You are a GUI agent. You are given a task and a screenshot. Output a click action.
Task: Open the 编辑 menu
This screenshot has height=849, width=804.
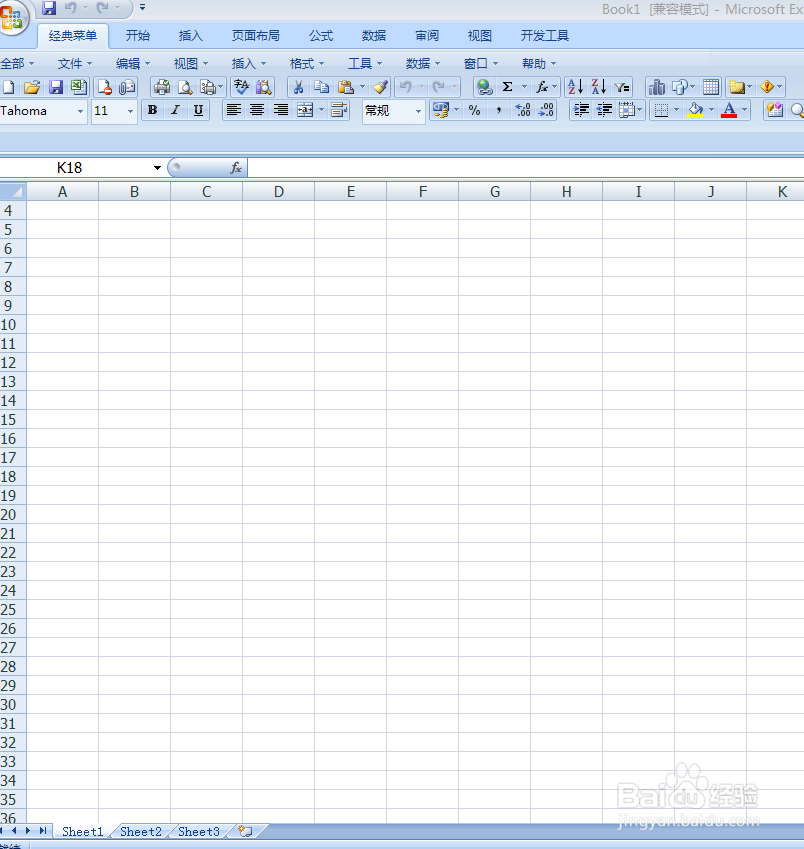pyautogui.click(x=133, y=64)
